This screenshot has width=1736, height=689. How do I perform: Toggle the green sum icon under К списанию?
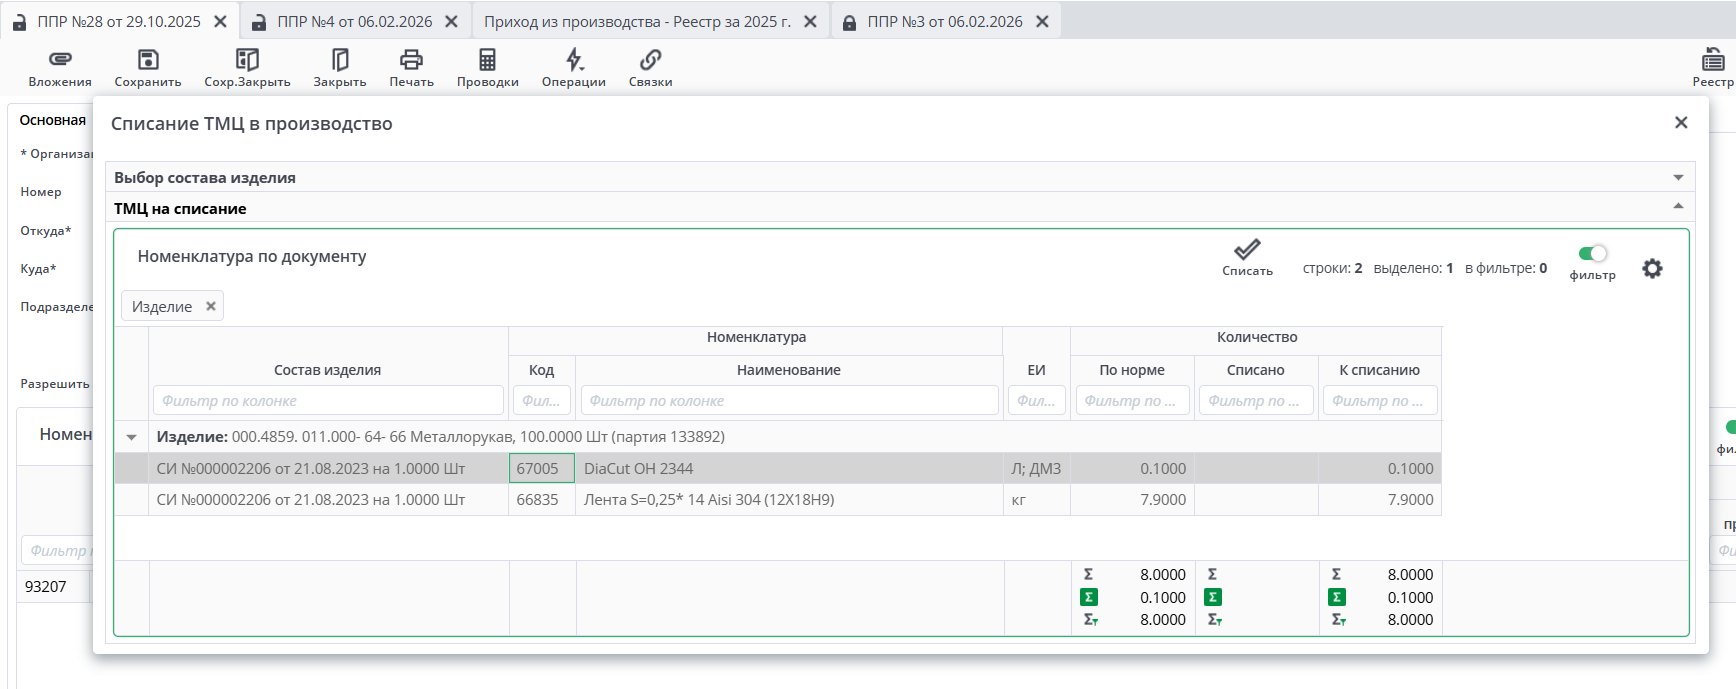tap(1336, 597)
